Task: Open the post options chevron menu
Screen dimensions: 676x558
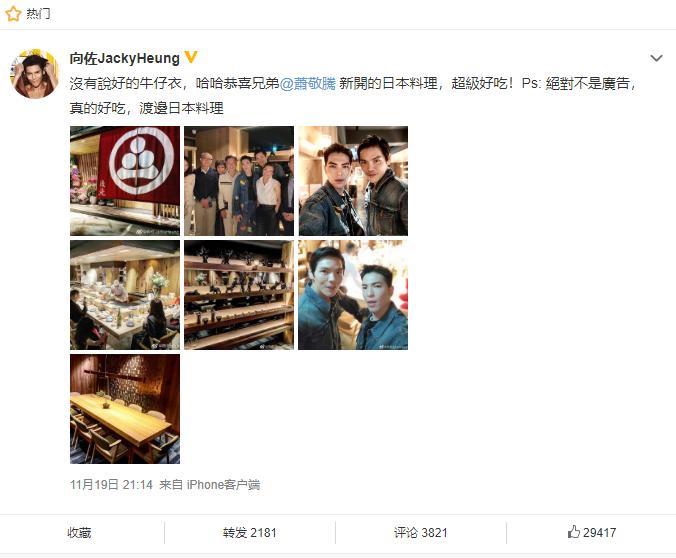Action: 656,58
